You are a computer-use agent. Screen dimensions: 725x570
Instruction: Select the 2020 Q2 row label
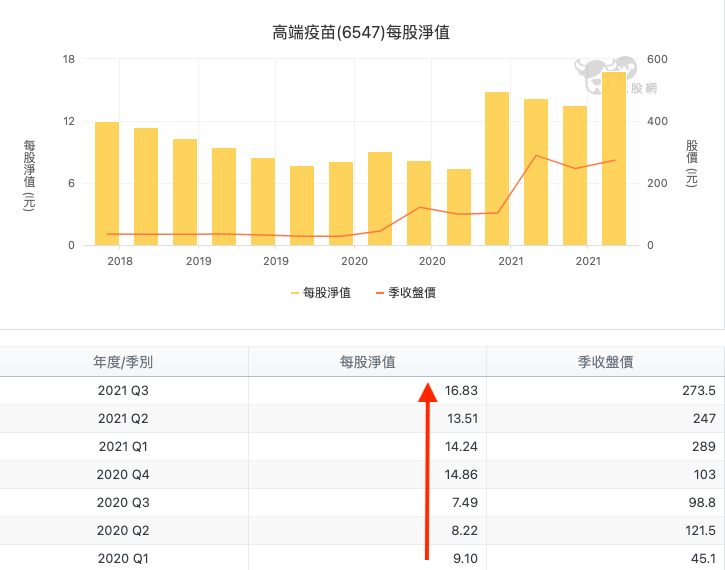[123, 530]
